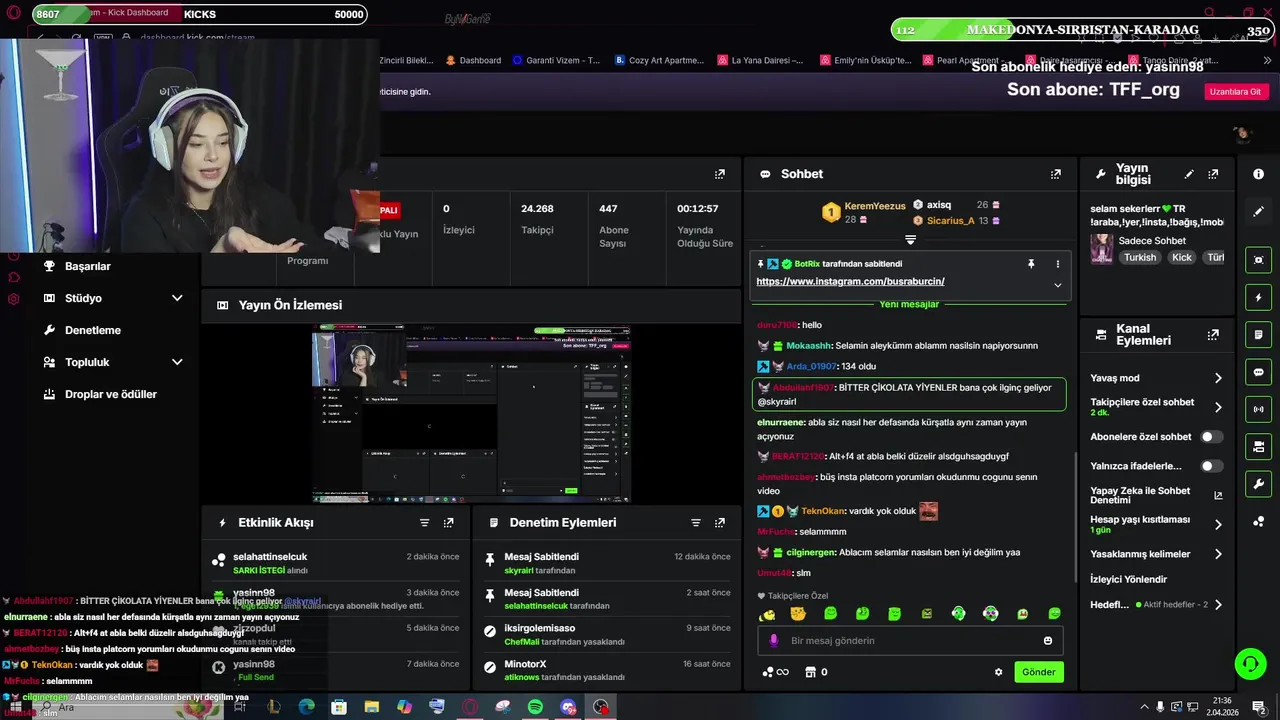Jump to Yeni mesajlar in chat
Image resolution: width=1280 pixels, height=720 pixels.
909,304
